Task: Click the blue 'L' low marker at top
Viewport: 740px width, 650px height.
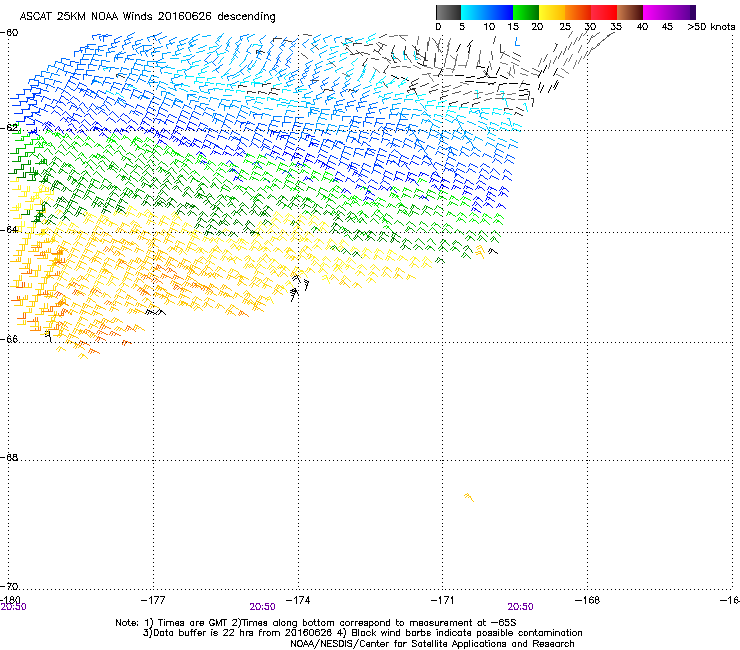Action: coord(517,42)
